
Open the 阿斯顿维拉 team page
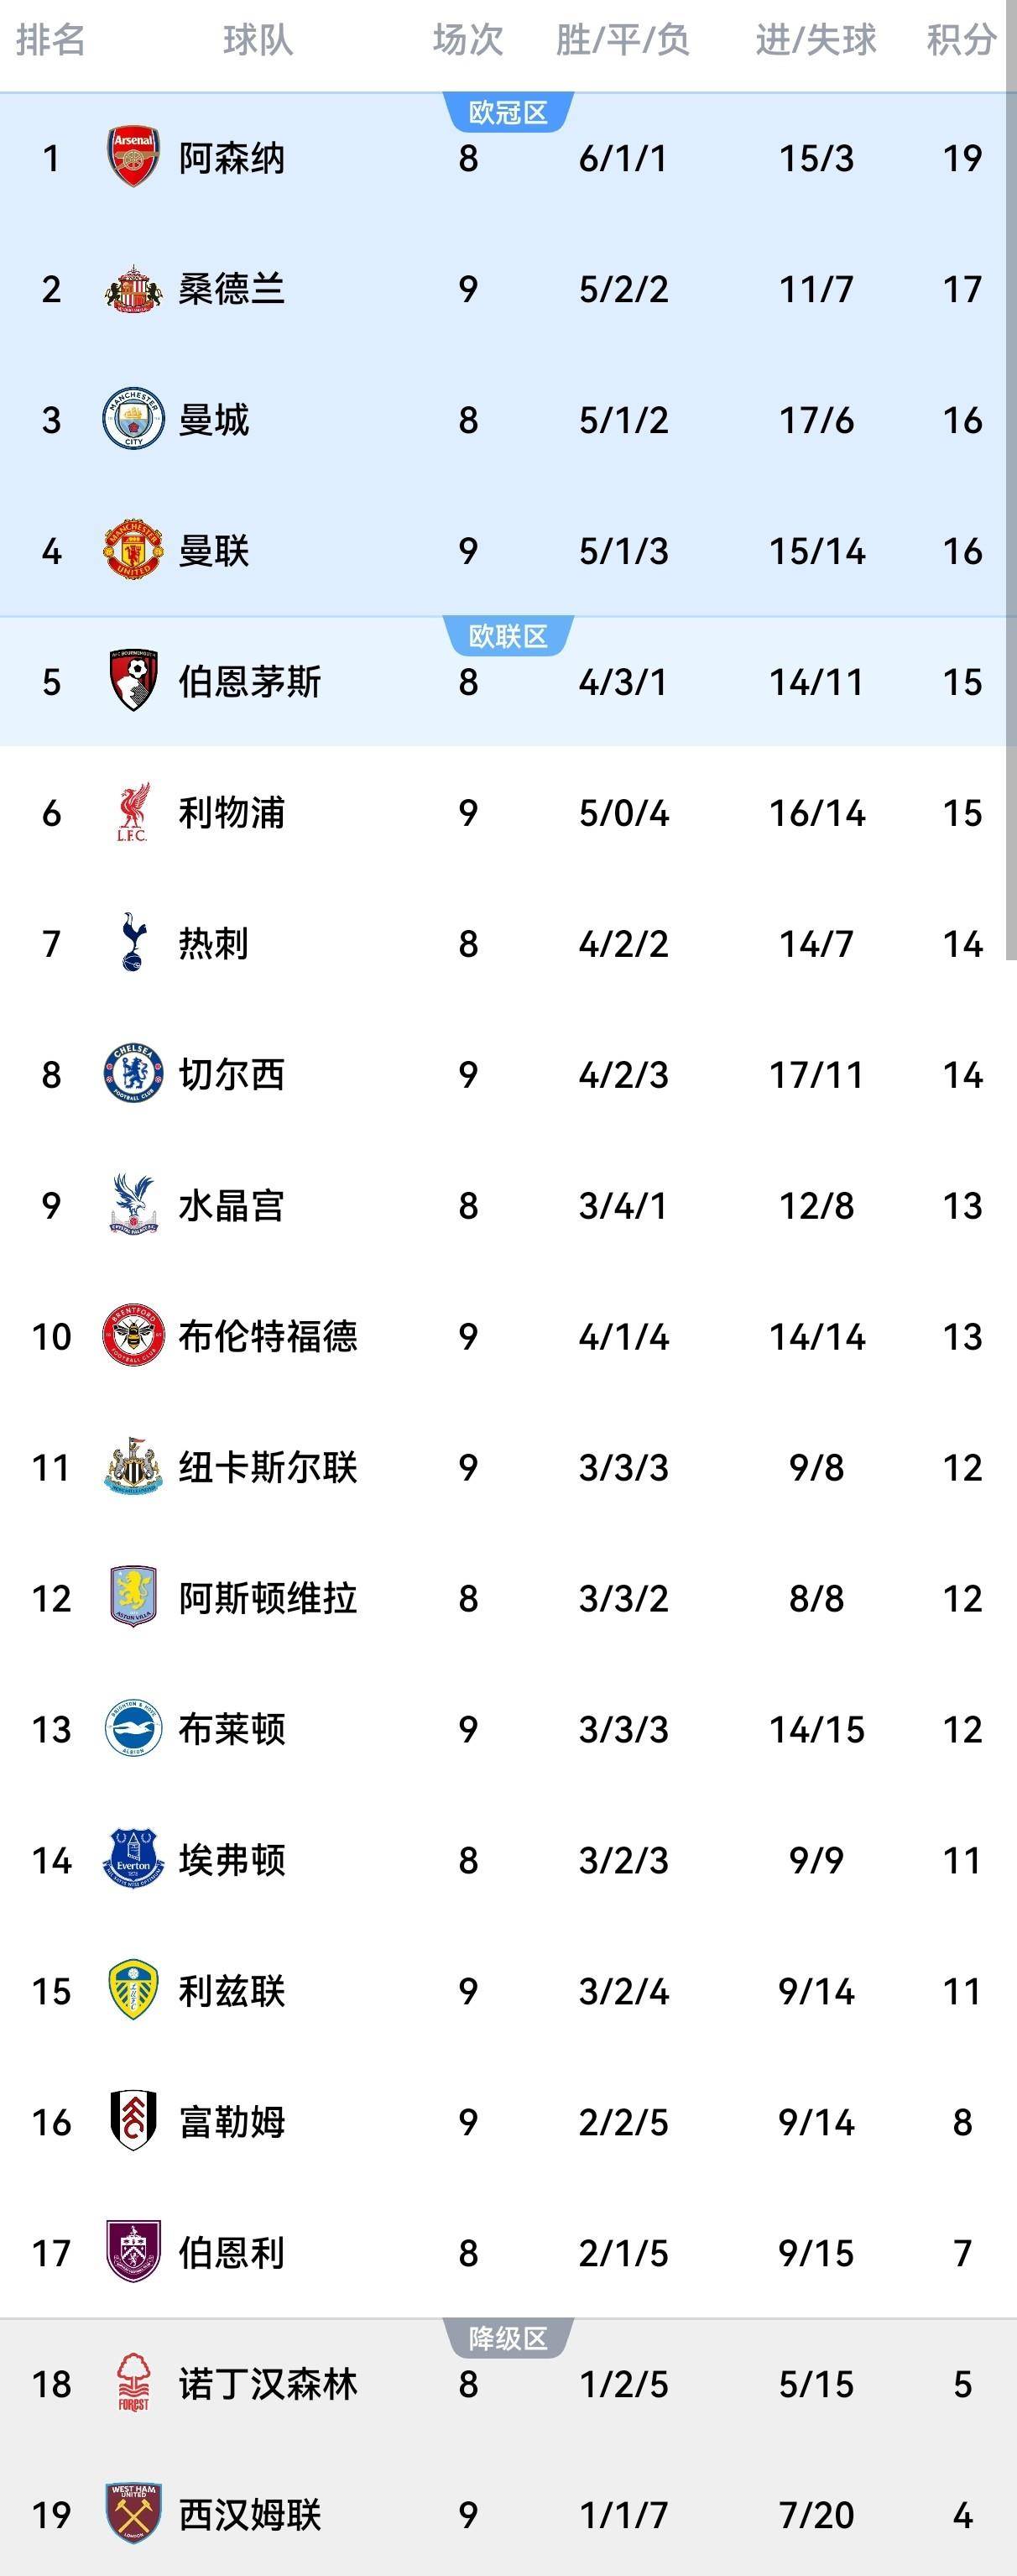click(268, 1598)
